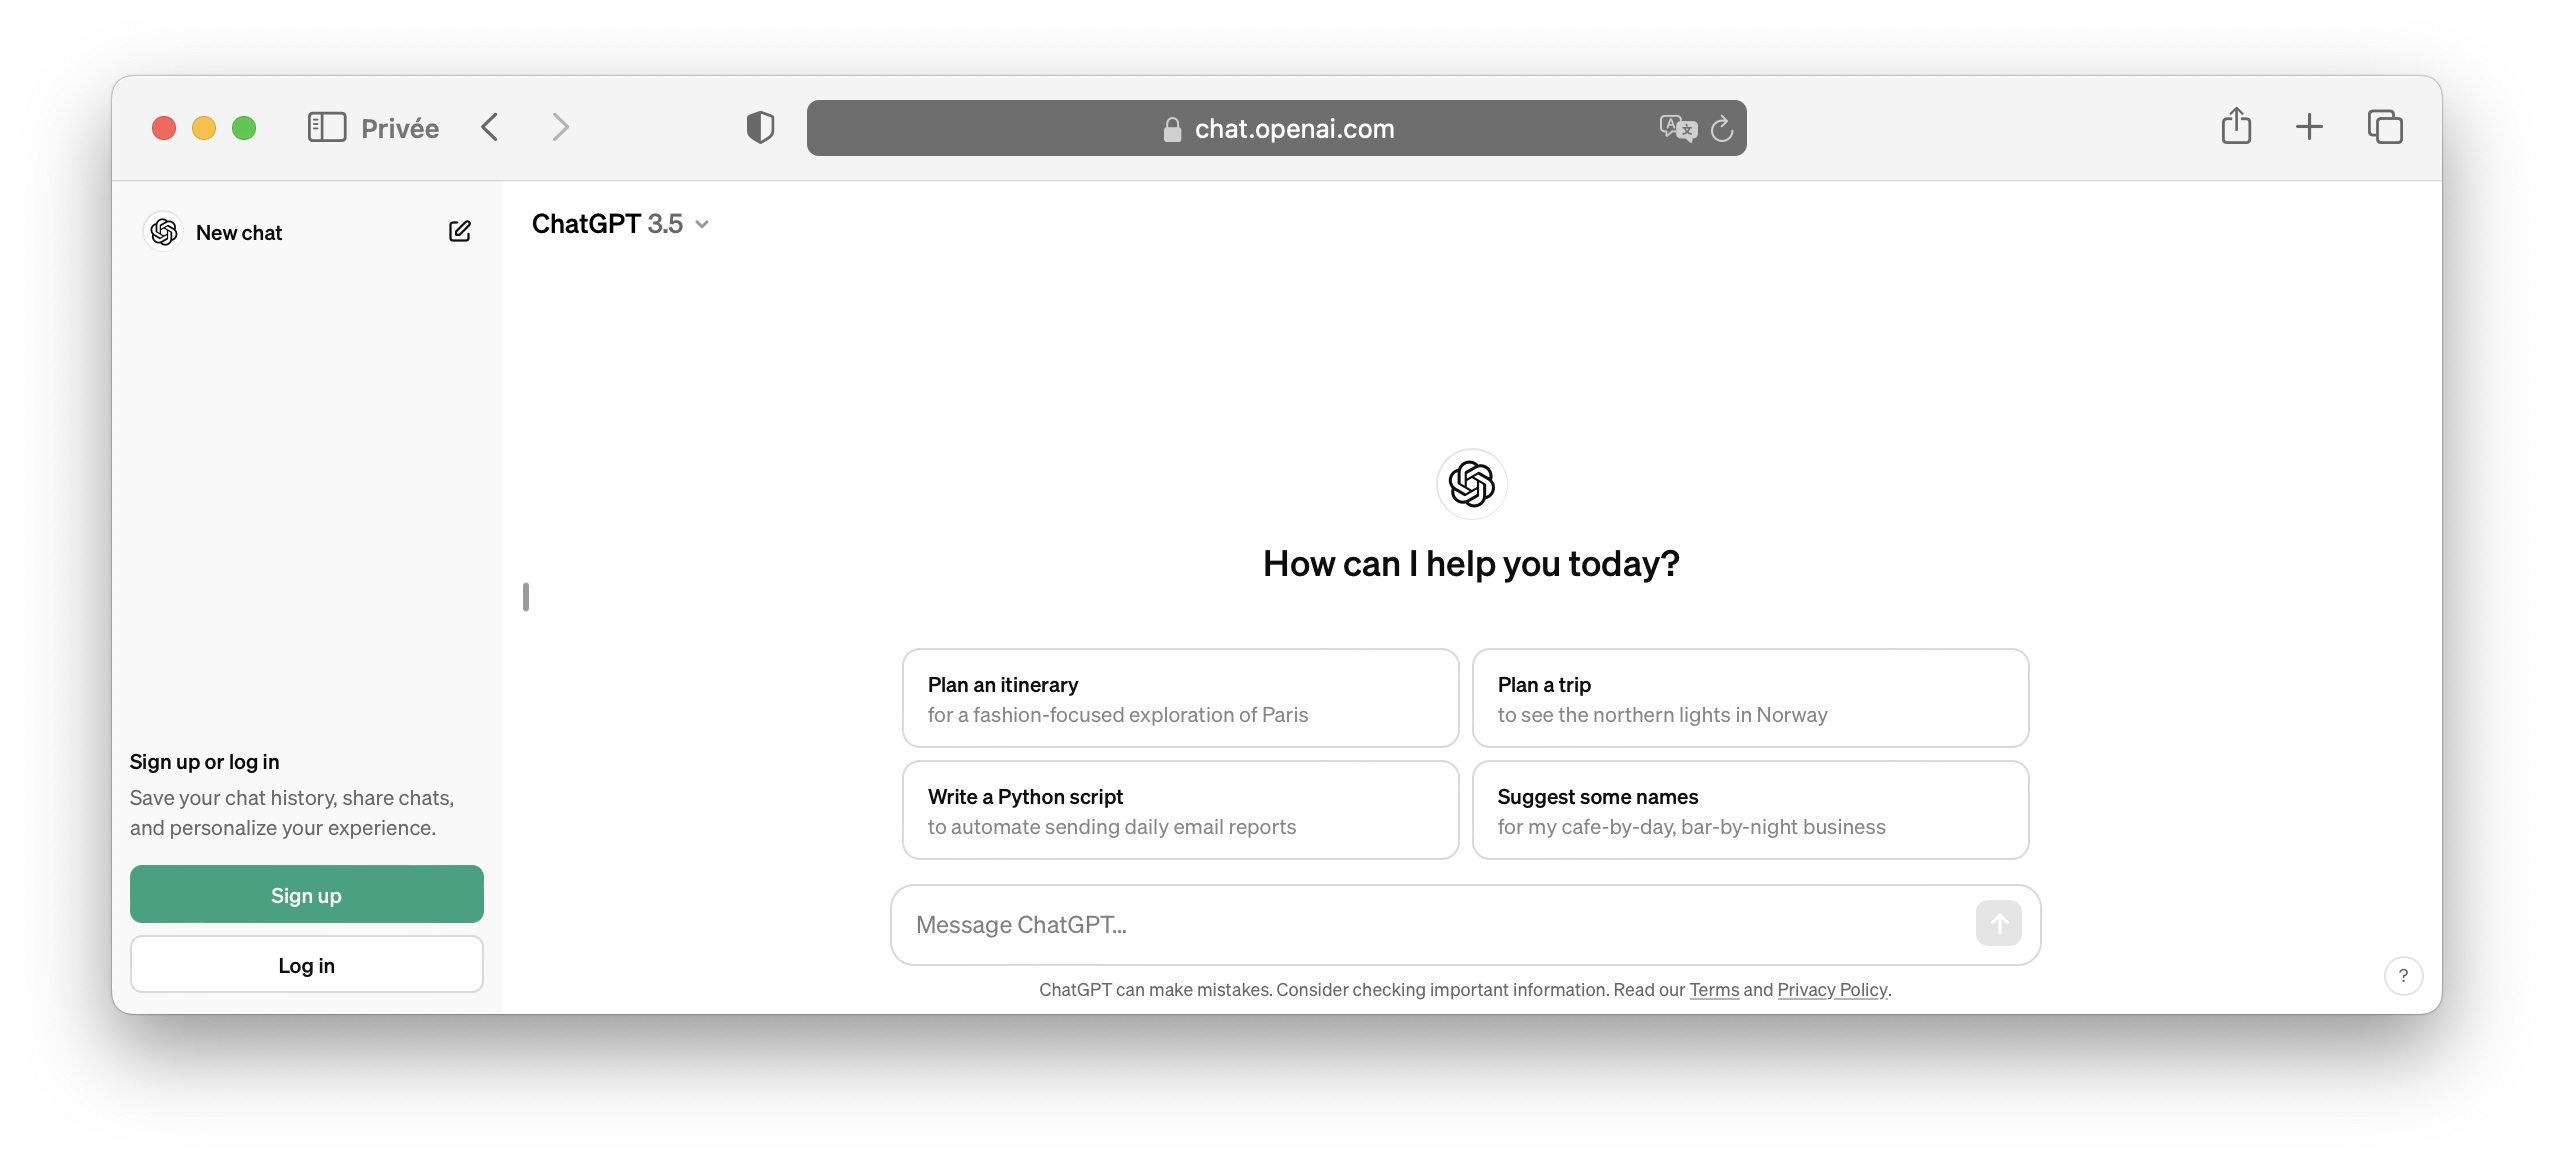
Task: Click the lock icon in the address bar
Action: [1172, 129]
